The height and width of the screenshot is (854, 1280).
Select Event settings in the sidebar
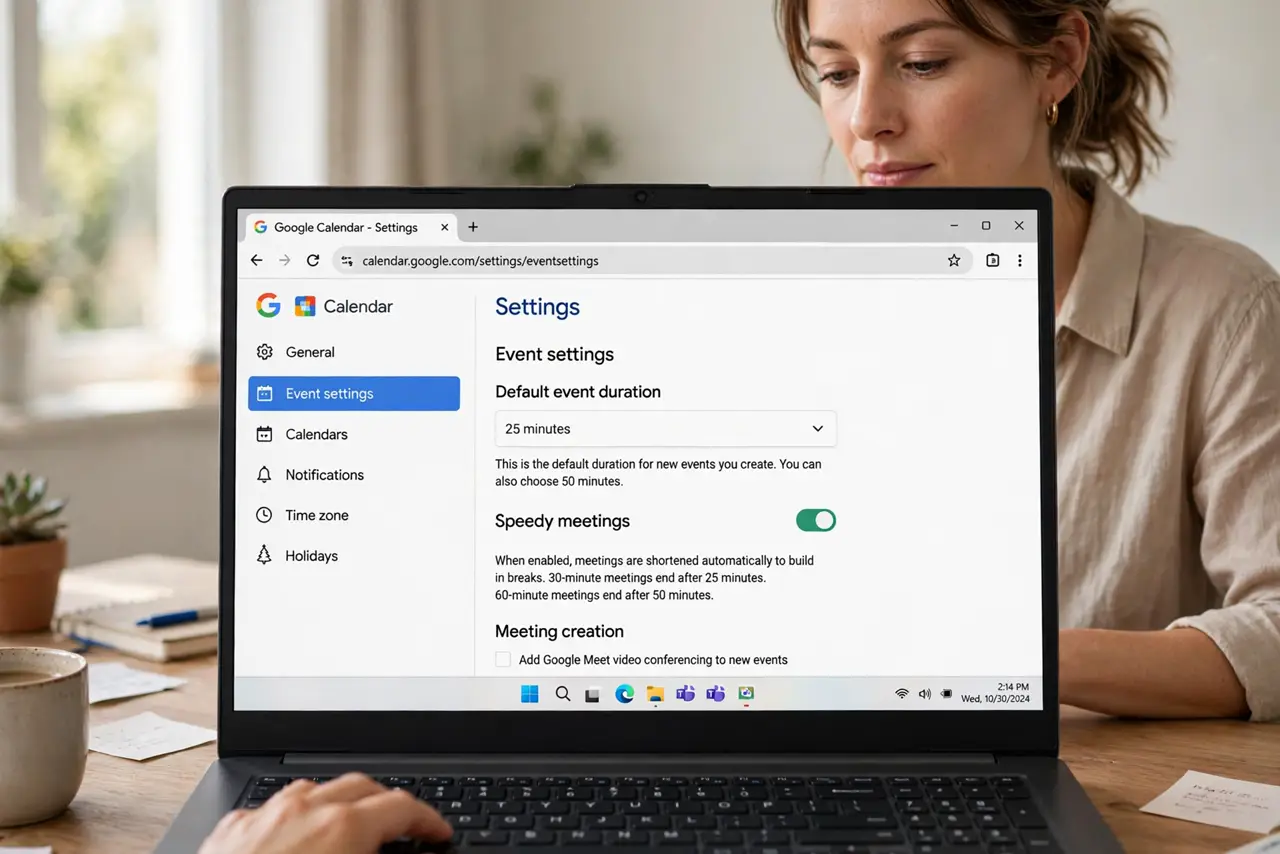pyautogui.click(x=354, y=393)
